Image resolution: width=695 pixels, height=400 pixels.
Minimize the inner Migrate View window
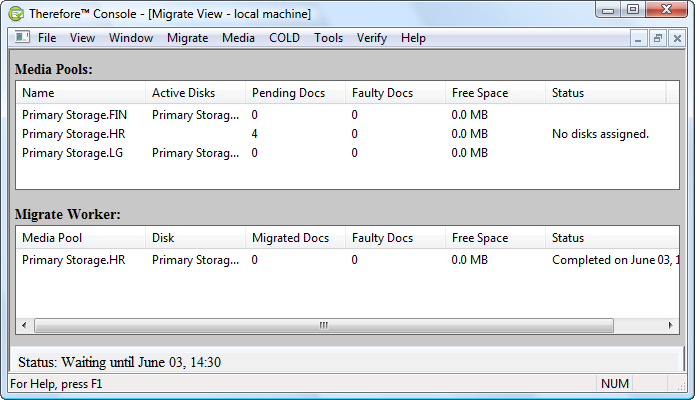pyautogui.click(x=638, y=39)
